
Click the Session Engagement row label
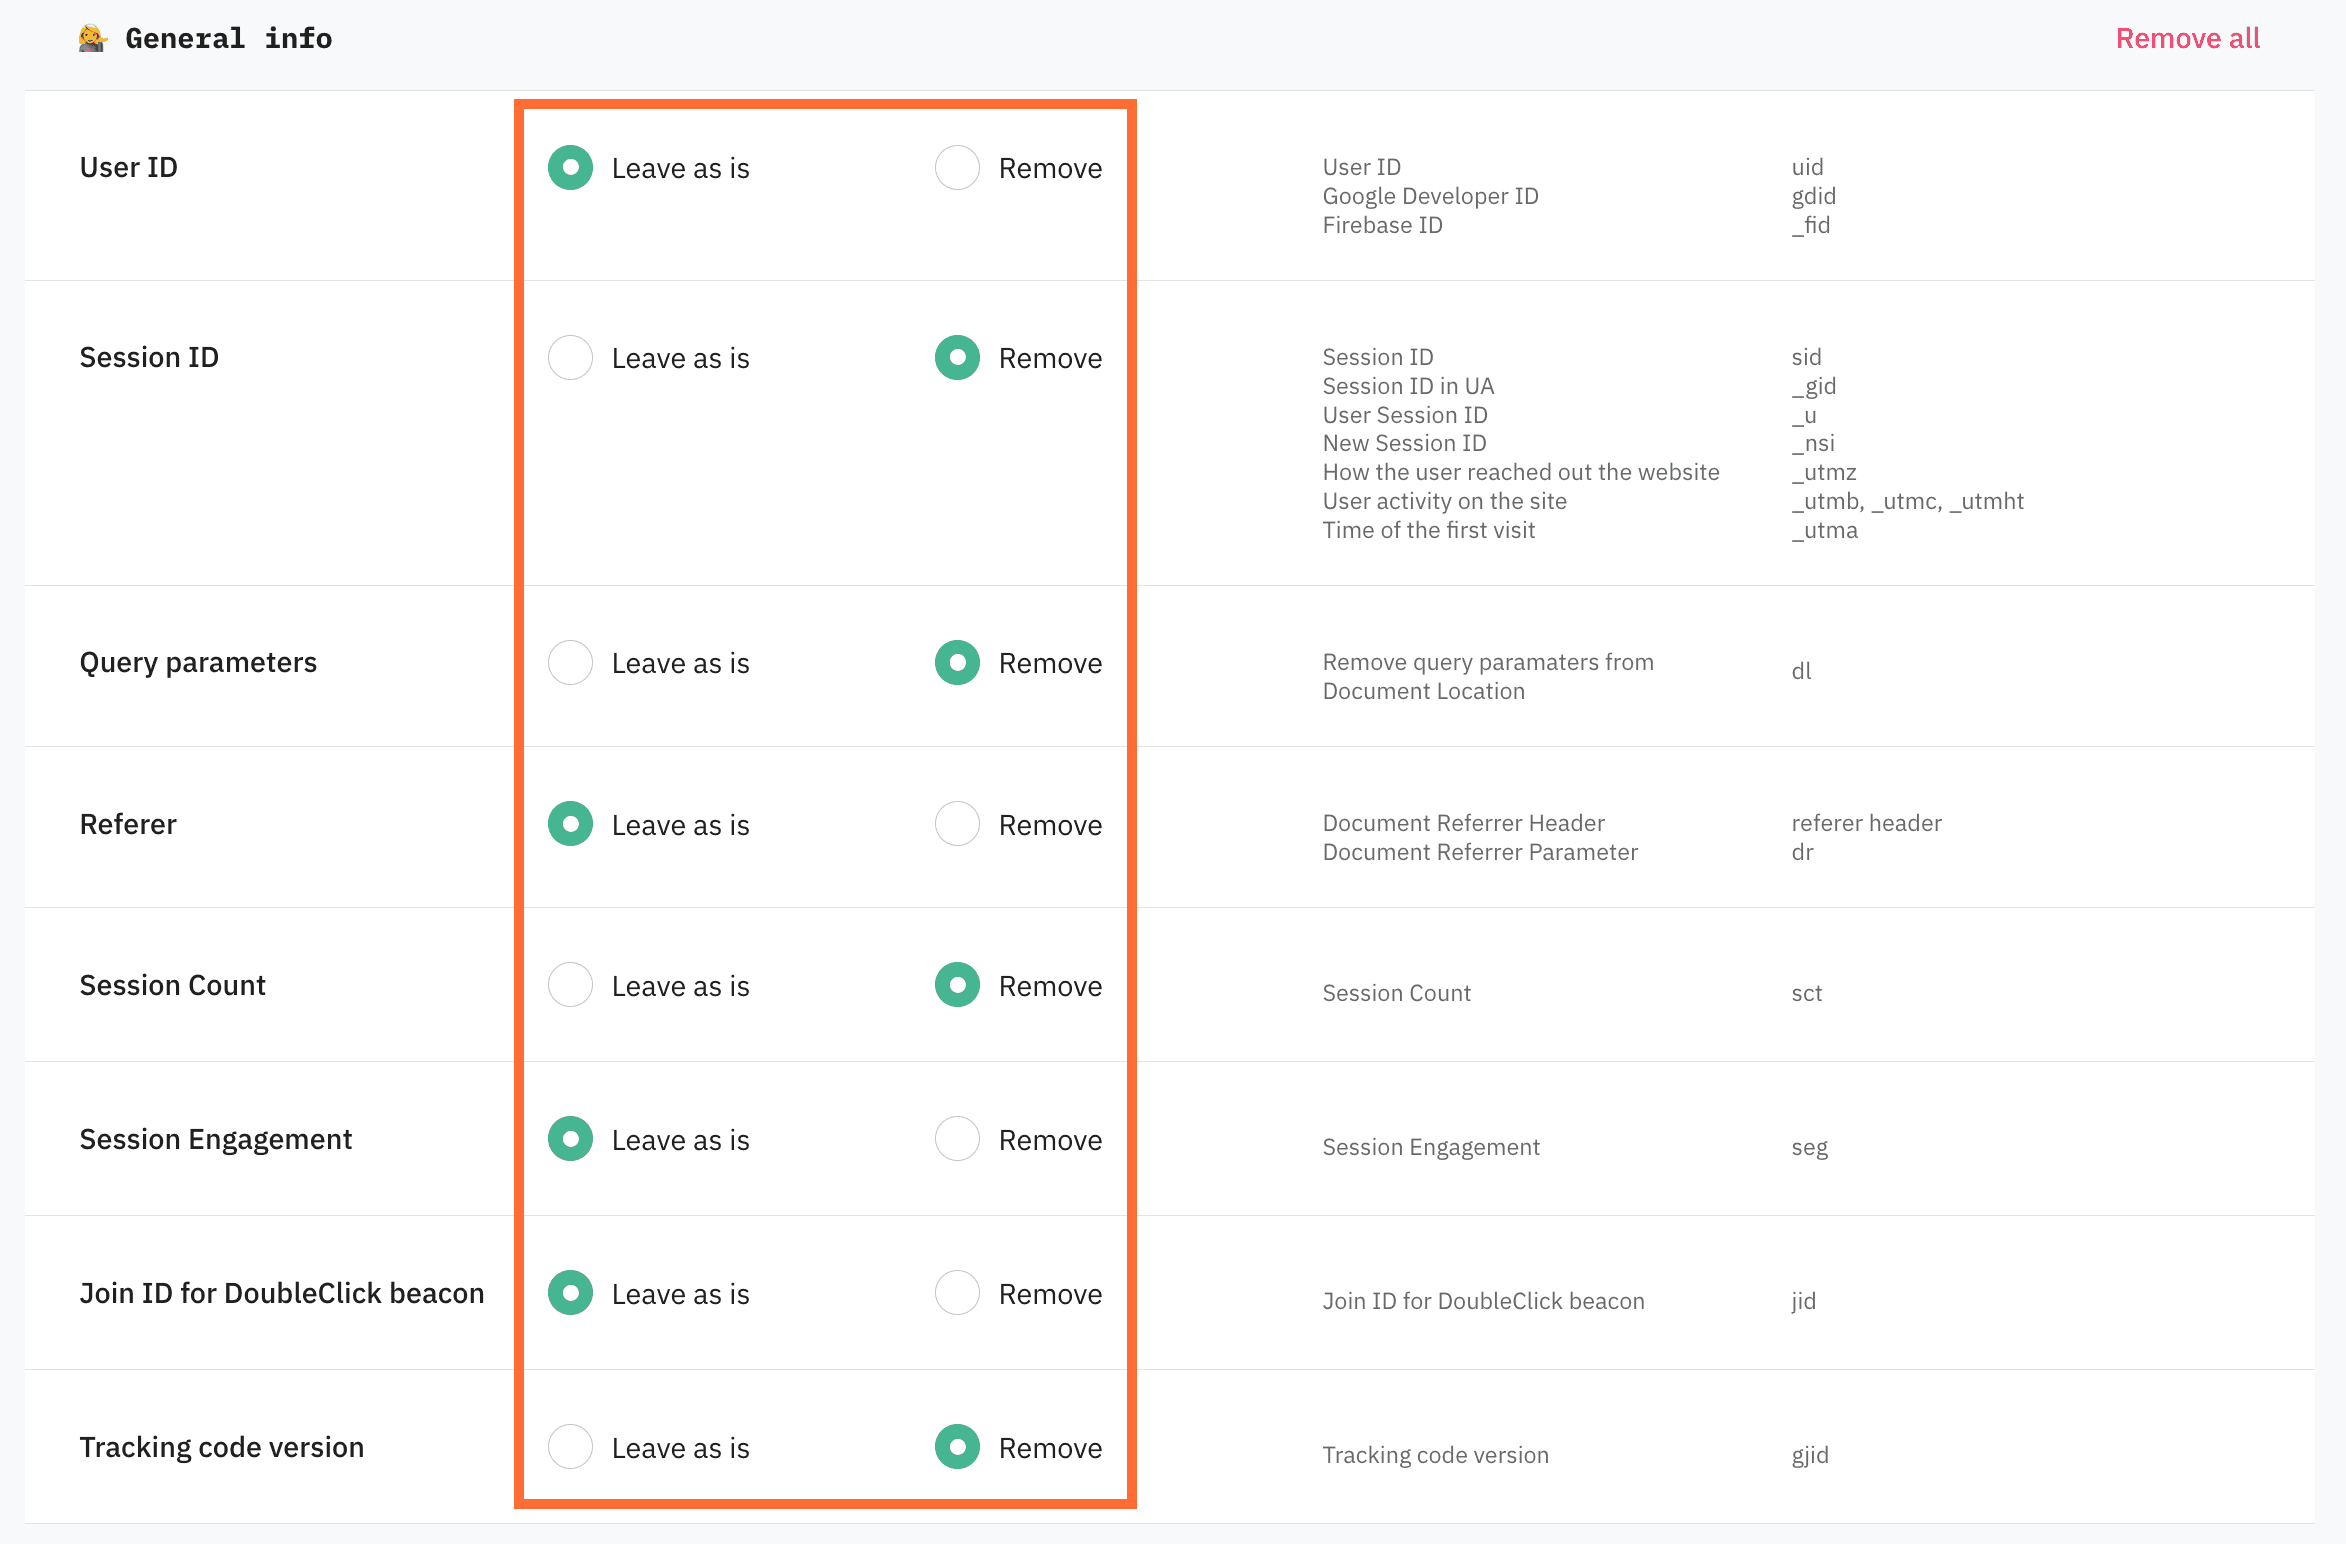(216, 1139)
